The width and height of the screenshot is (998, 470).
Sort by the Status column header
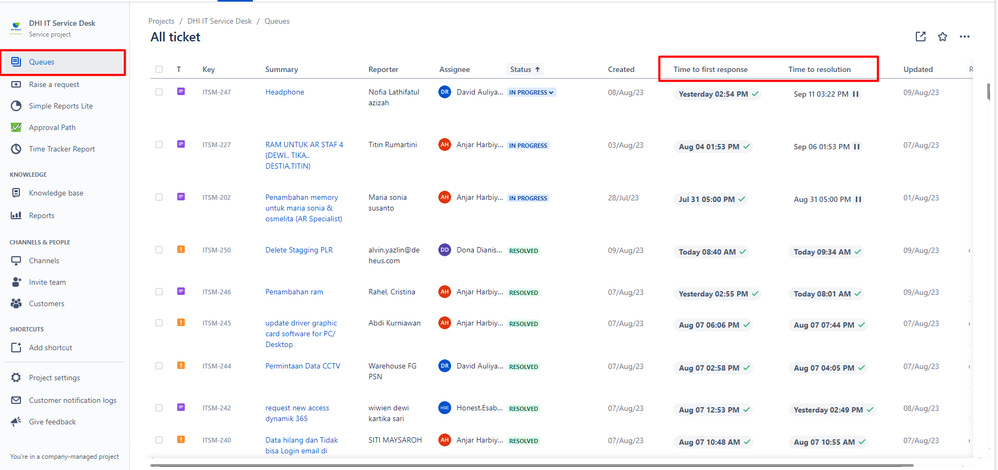coord(525,69)
